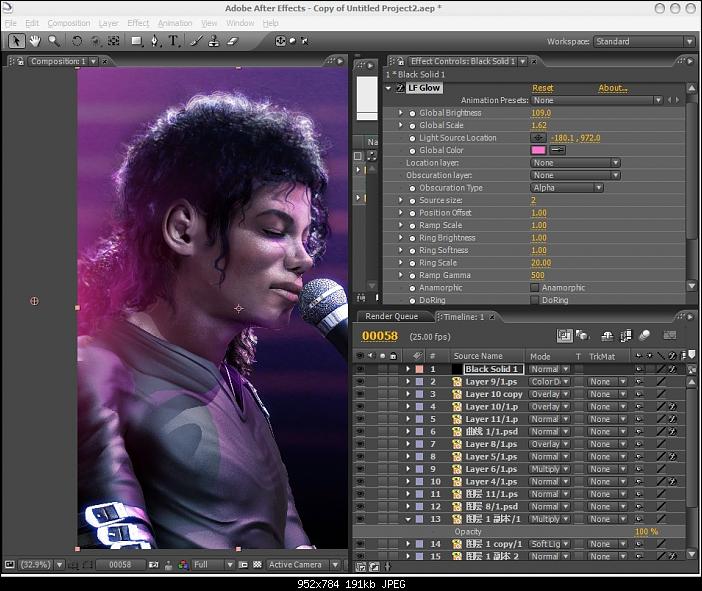The width and height of the screenshot is (702, 591).
Task: Select the Eraser tool
Action: (232, 41)
